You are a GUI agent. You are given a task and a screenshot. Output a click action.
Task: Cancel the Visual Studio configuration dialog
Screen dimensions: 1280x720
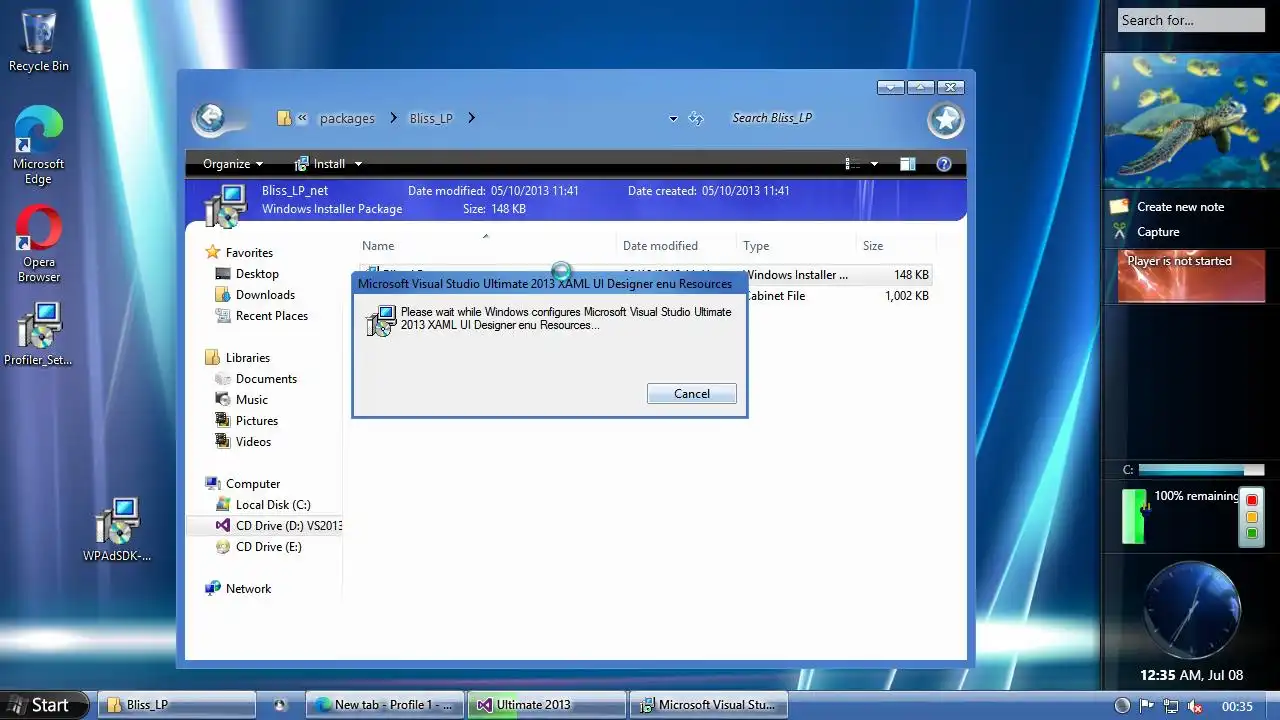click(692, 394)
